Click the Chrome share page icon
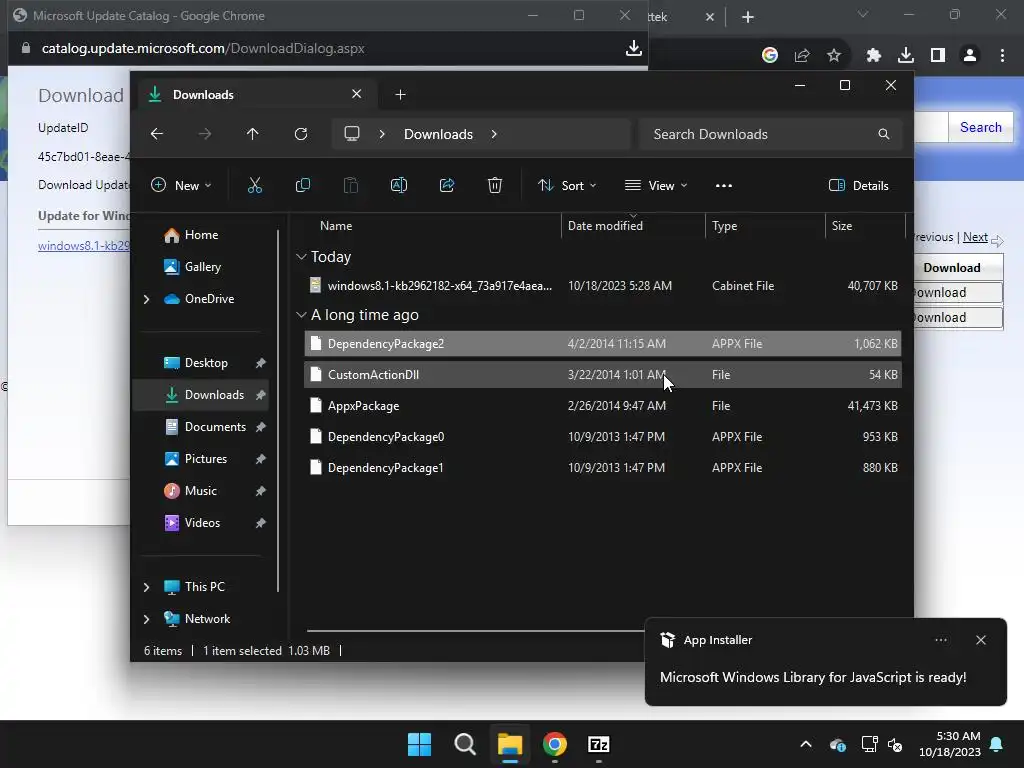1024x768 pixels. [x=802, y=55]
